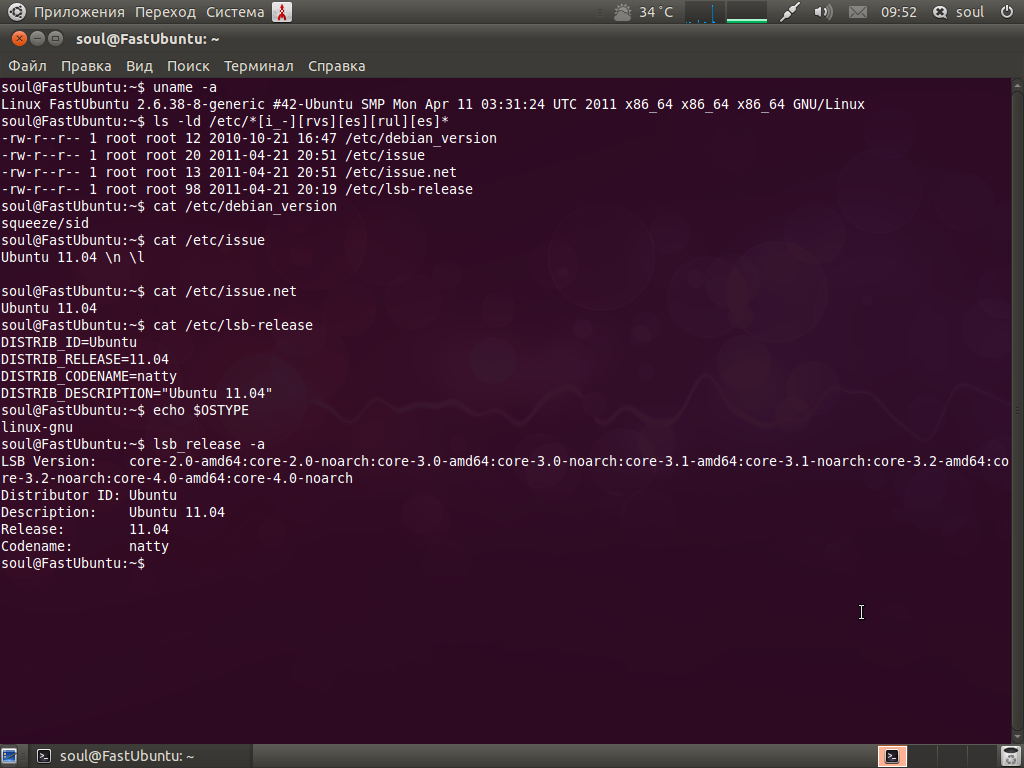Image resolution: width=1024 pixels, height=768 pixels.
Task: Click the 'uname -a' command text
Action: coord(185,88)
